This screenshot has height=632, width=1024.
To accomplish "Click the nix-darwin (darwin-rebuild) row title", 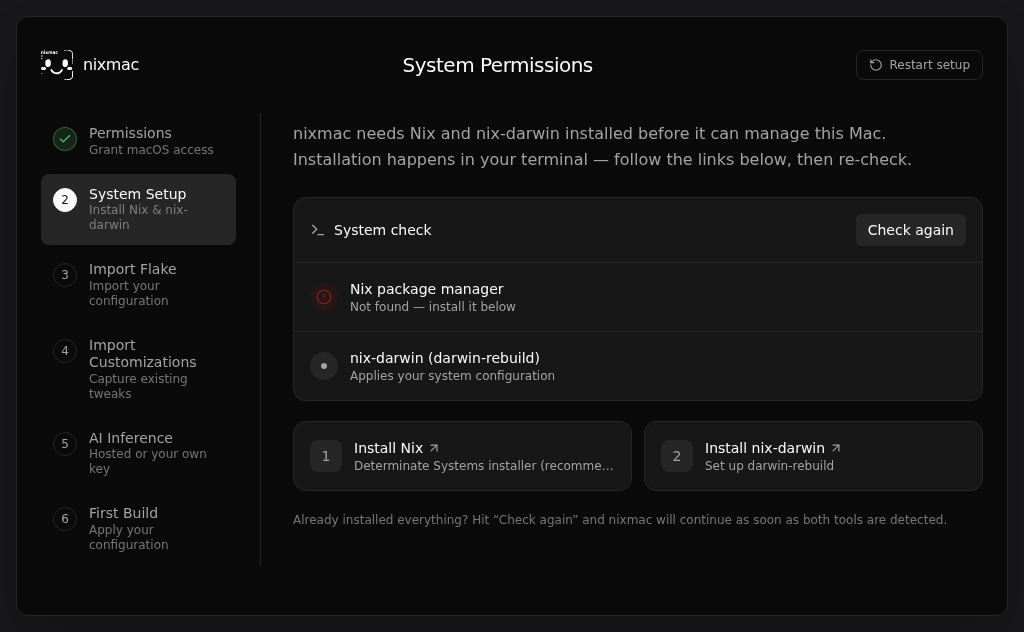I will [x=445, y=358].
